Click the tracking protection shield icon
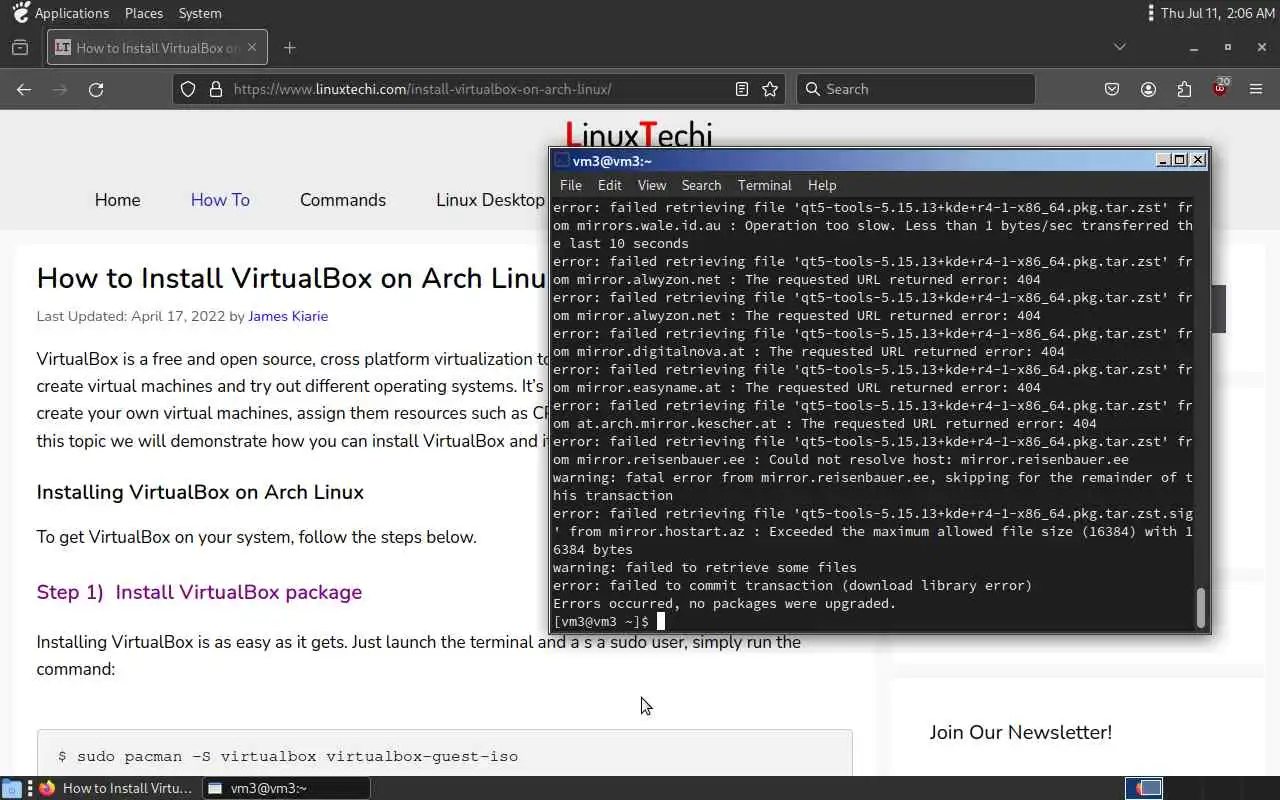Image resolution: width=1280 pixels, height=800 pixels. pyautogui.click(x=188, y=89)
